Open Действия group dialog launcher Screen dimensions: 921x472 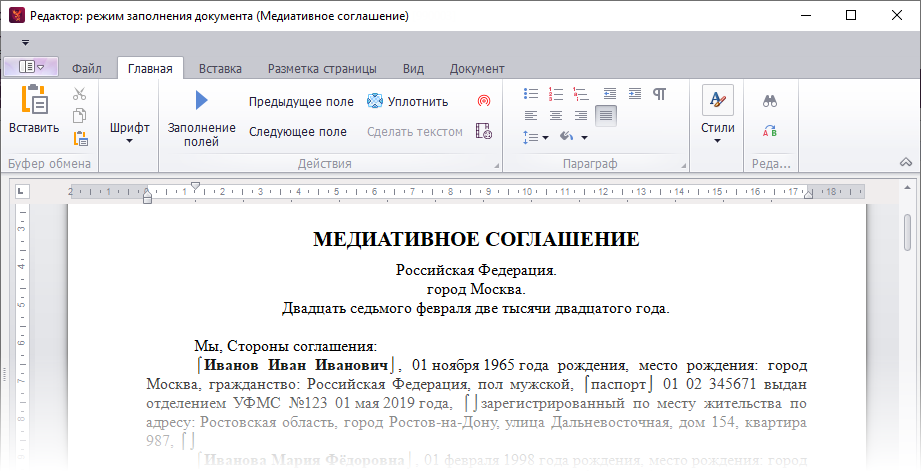click(x=497, y=166)
